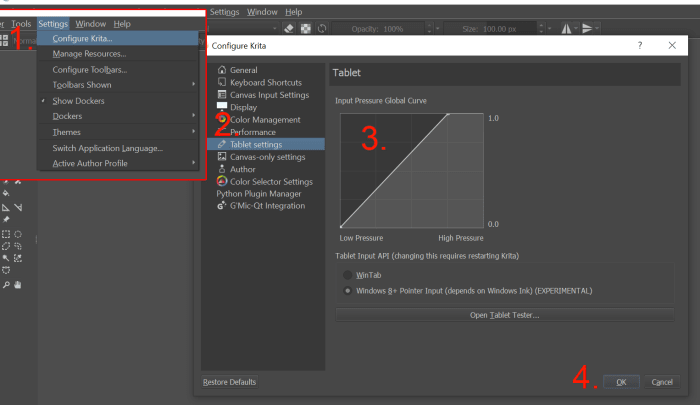The height and width of the screenshot is (405, 700).
Task: Select the Rectangular Selection tool
Action: pyautogui.click(x=6, y=234)
